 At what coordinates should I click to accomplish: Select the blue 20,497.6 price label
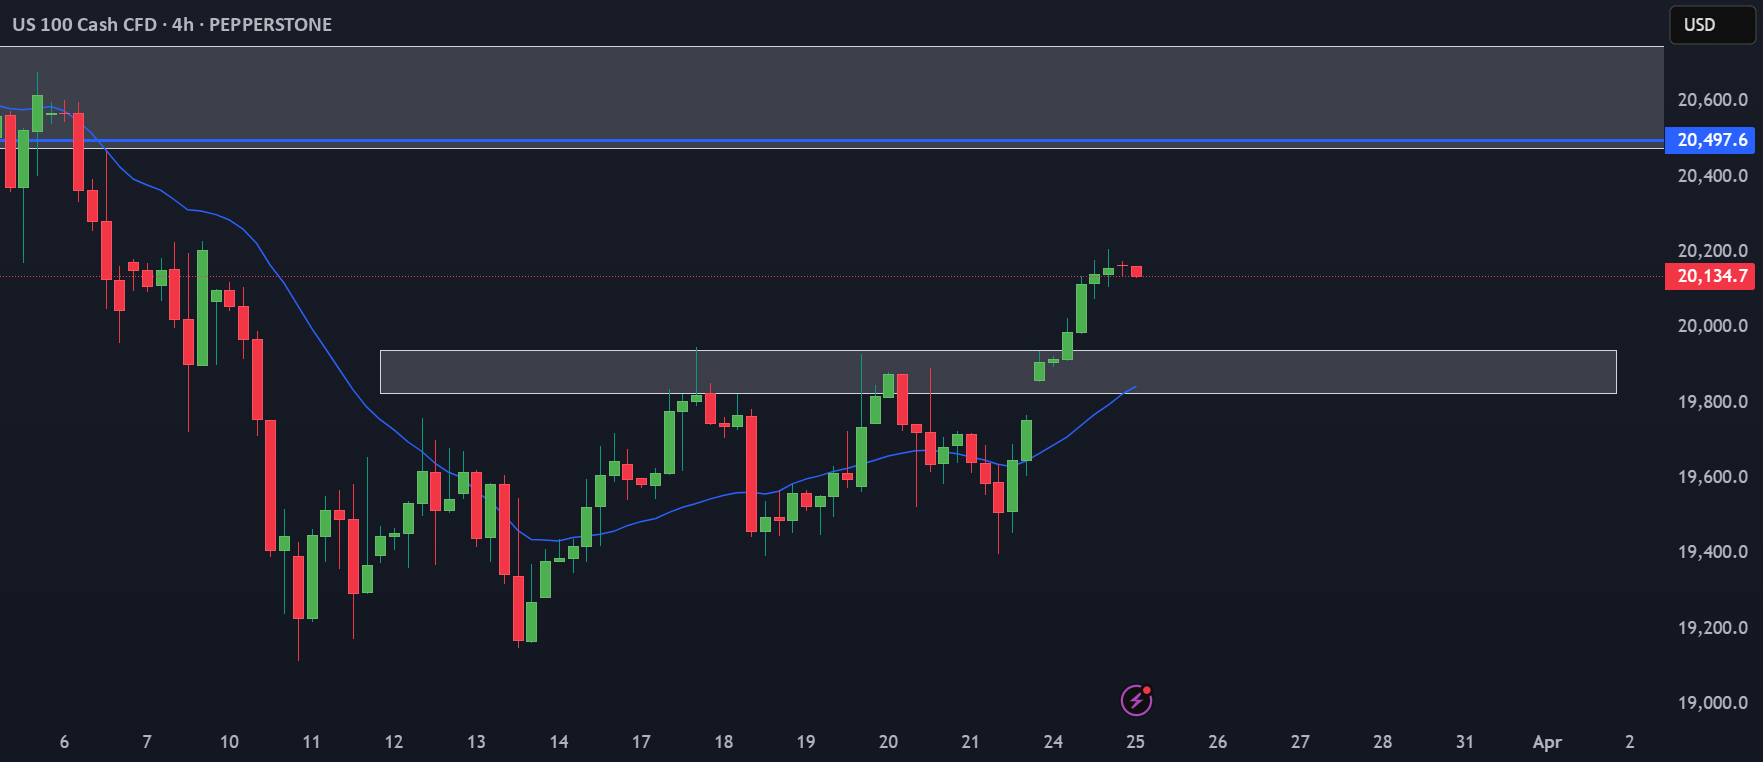click(x=1710, y=140)
